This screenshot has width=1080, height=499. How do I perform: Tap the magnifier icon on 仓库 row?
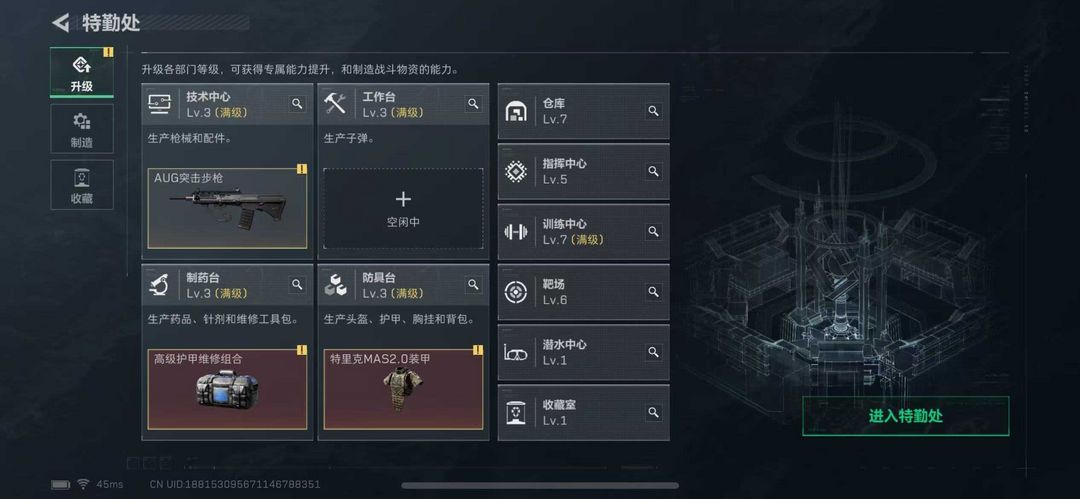point(653,111)
